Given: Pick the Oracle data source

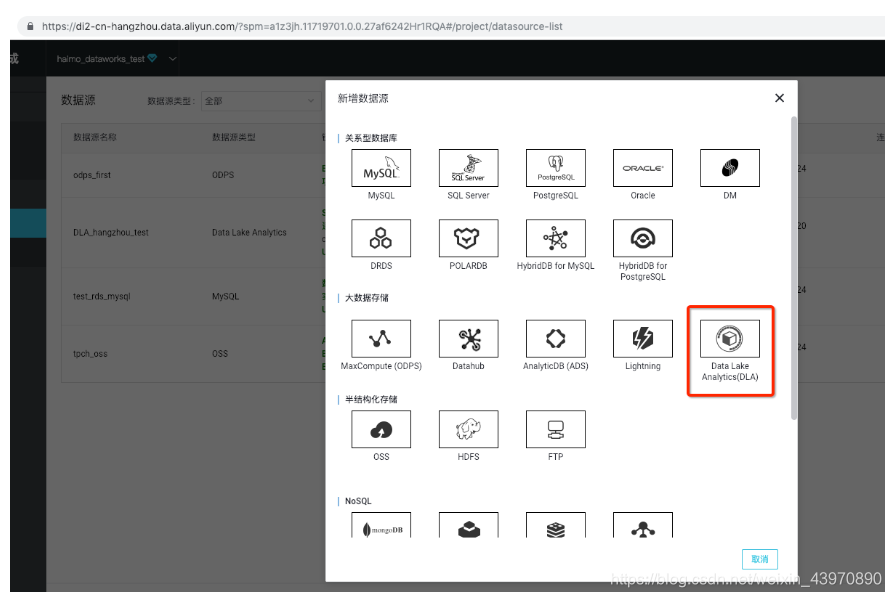Looking at the screenshot, I should click(x=642, y=168).
